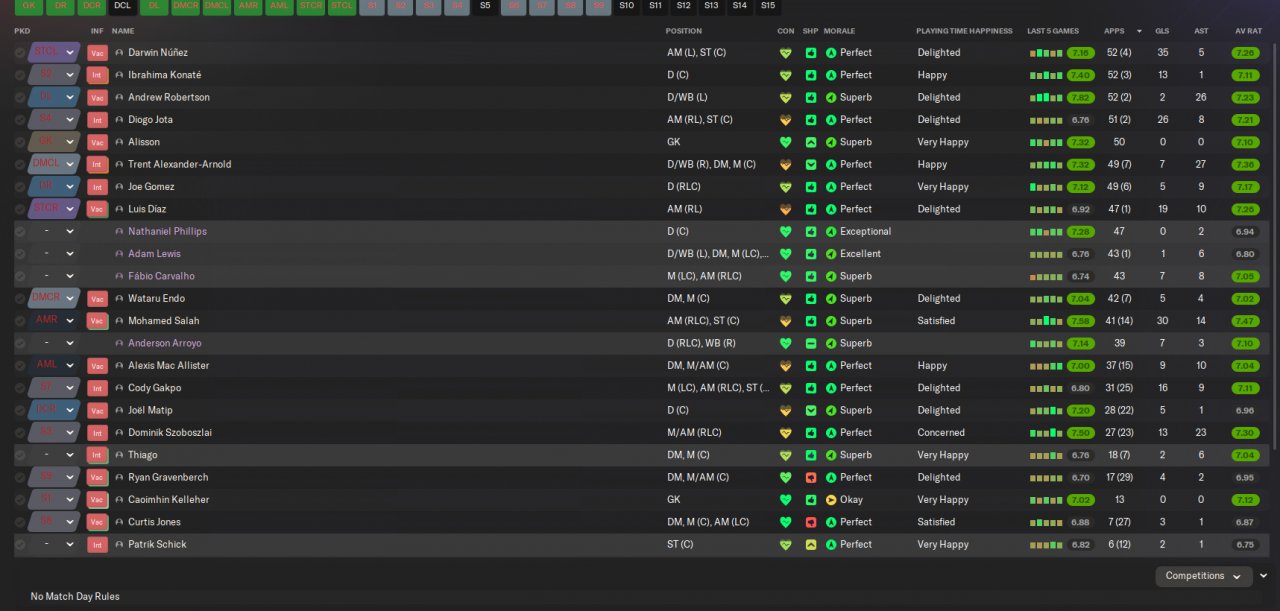
Task: Click Andrew Robertson's Vac info icon
Action: 97,98
